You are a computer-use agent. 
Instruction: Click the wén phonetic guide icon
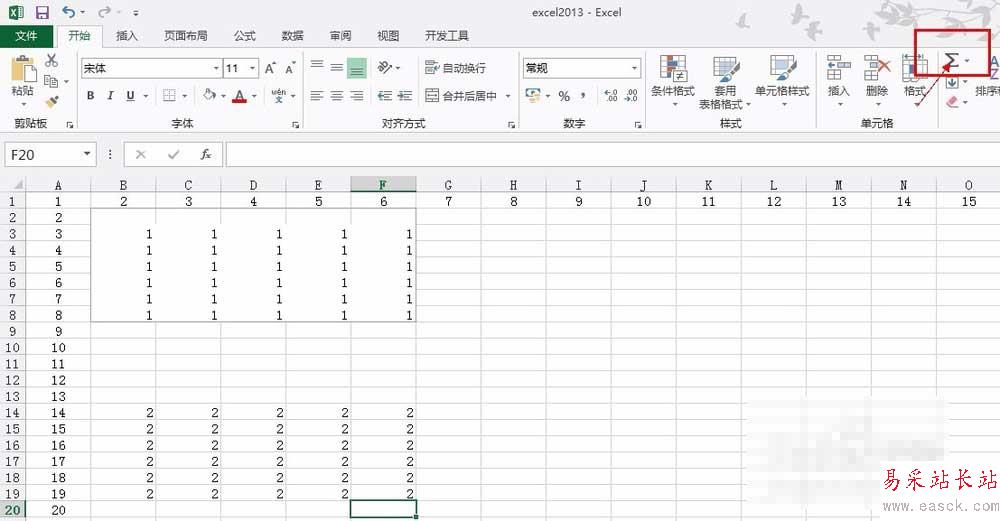pyautogui.click(x=279, y=96)
